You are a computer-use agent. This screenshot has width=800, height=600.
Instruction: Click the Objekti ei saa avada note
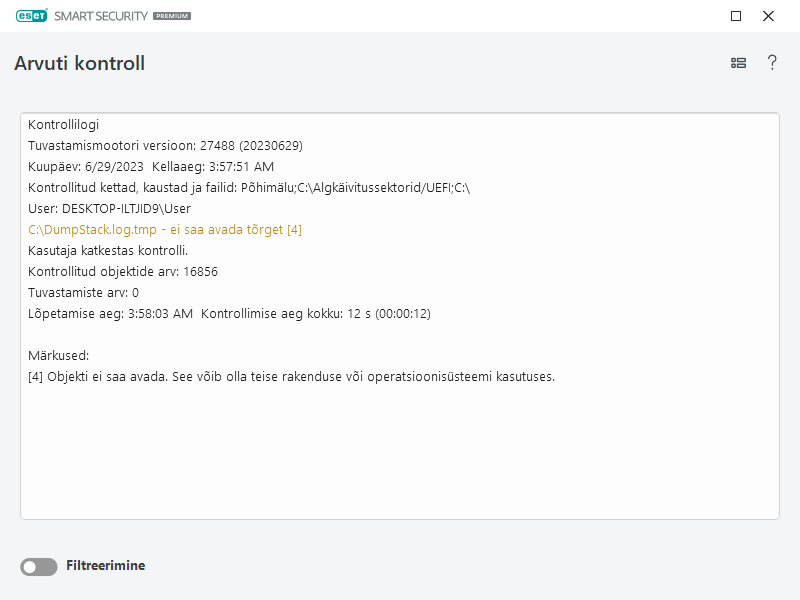(x=291, y=377)
